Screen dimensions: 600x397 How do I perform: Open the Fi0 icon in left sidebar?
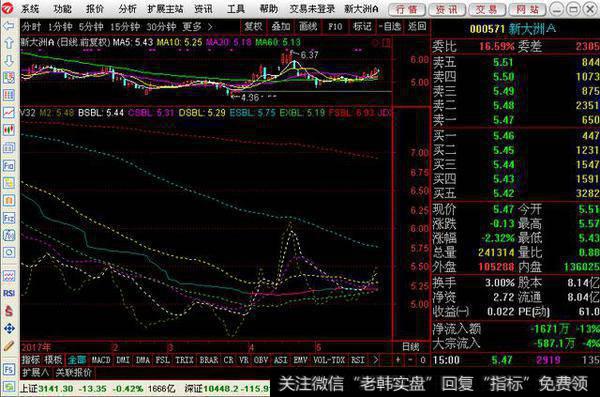(x=9, y=165)
